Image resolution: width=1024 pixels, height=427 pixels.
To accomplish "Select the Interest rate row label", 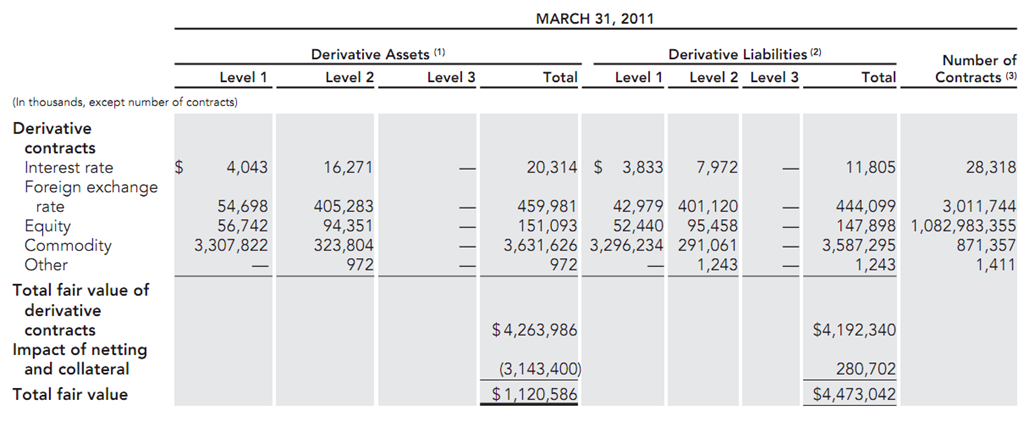I will click(69, 168).
